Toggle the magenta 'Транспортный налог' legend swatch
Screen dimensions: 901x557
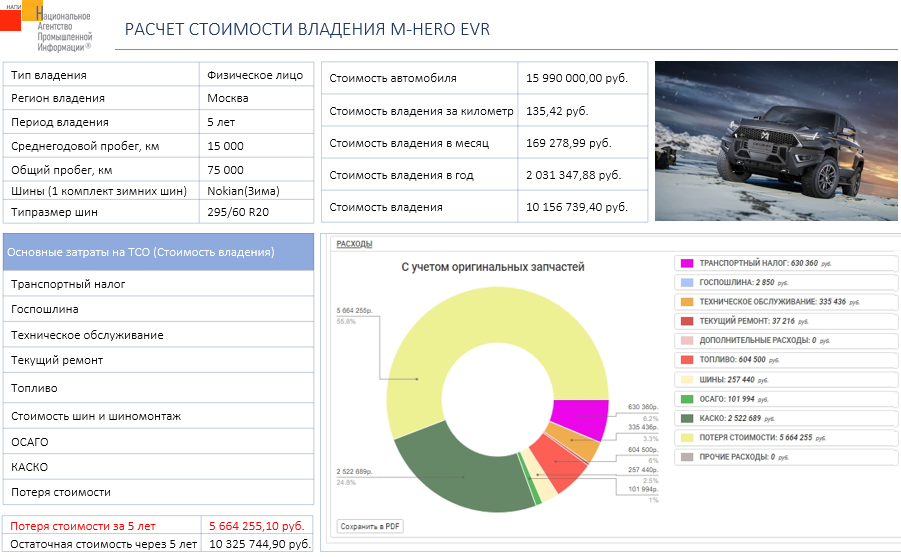pos(687,263)
